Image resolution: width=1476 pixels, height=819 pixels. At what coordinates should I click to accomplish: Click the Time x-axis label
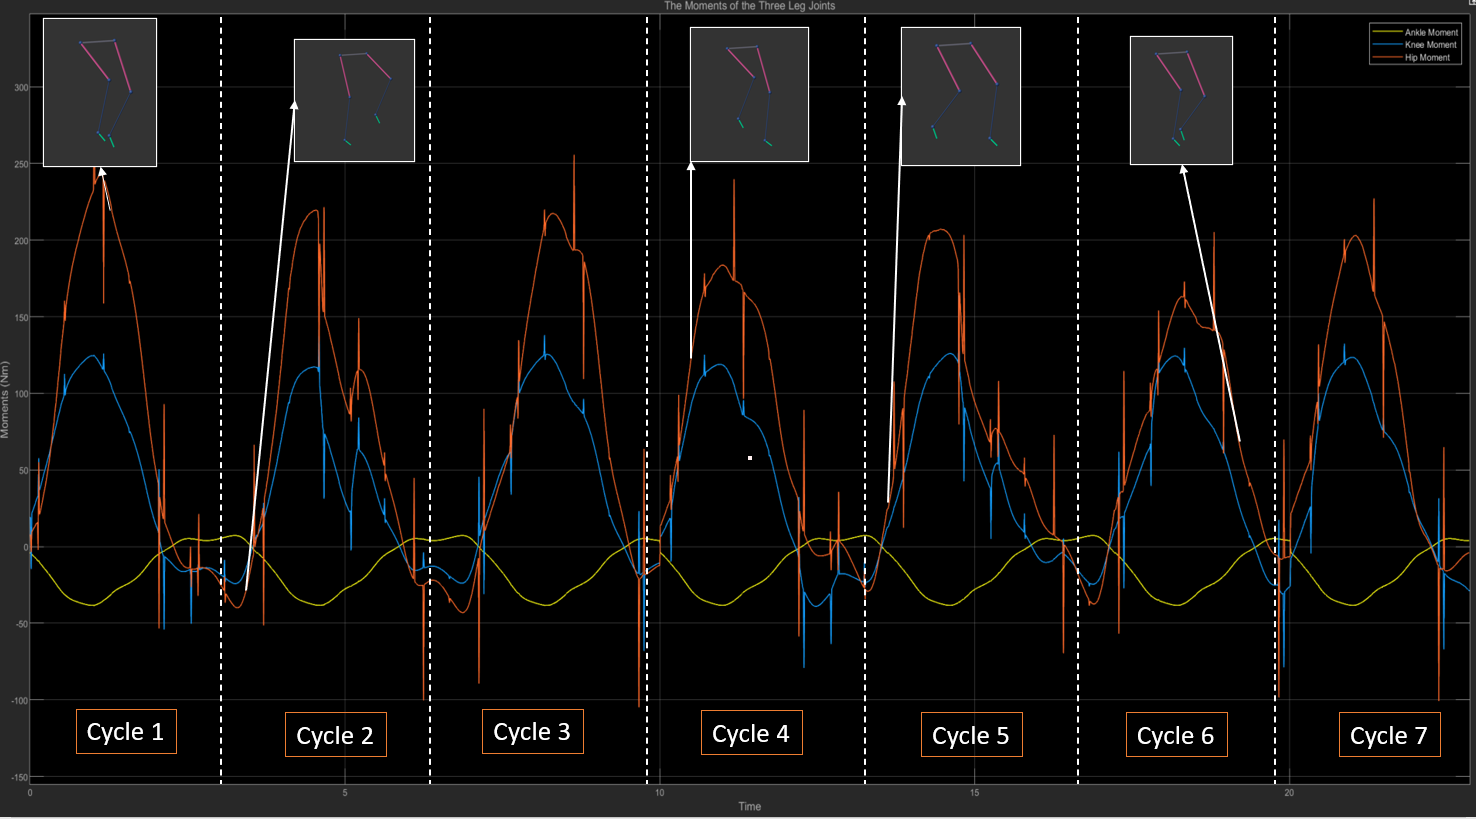(749, 806)
